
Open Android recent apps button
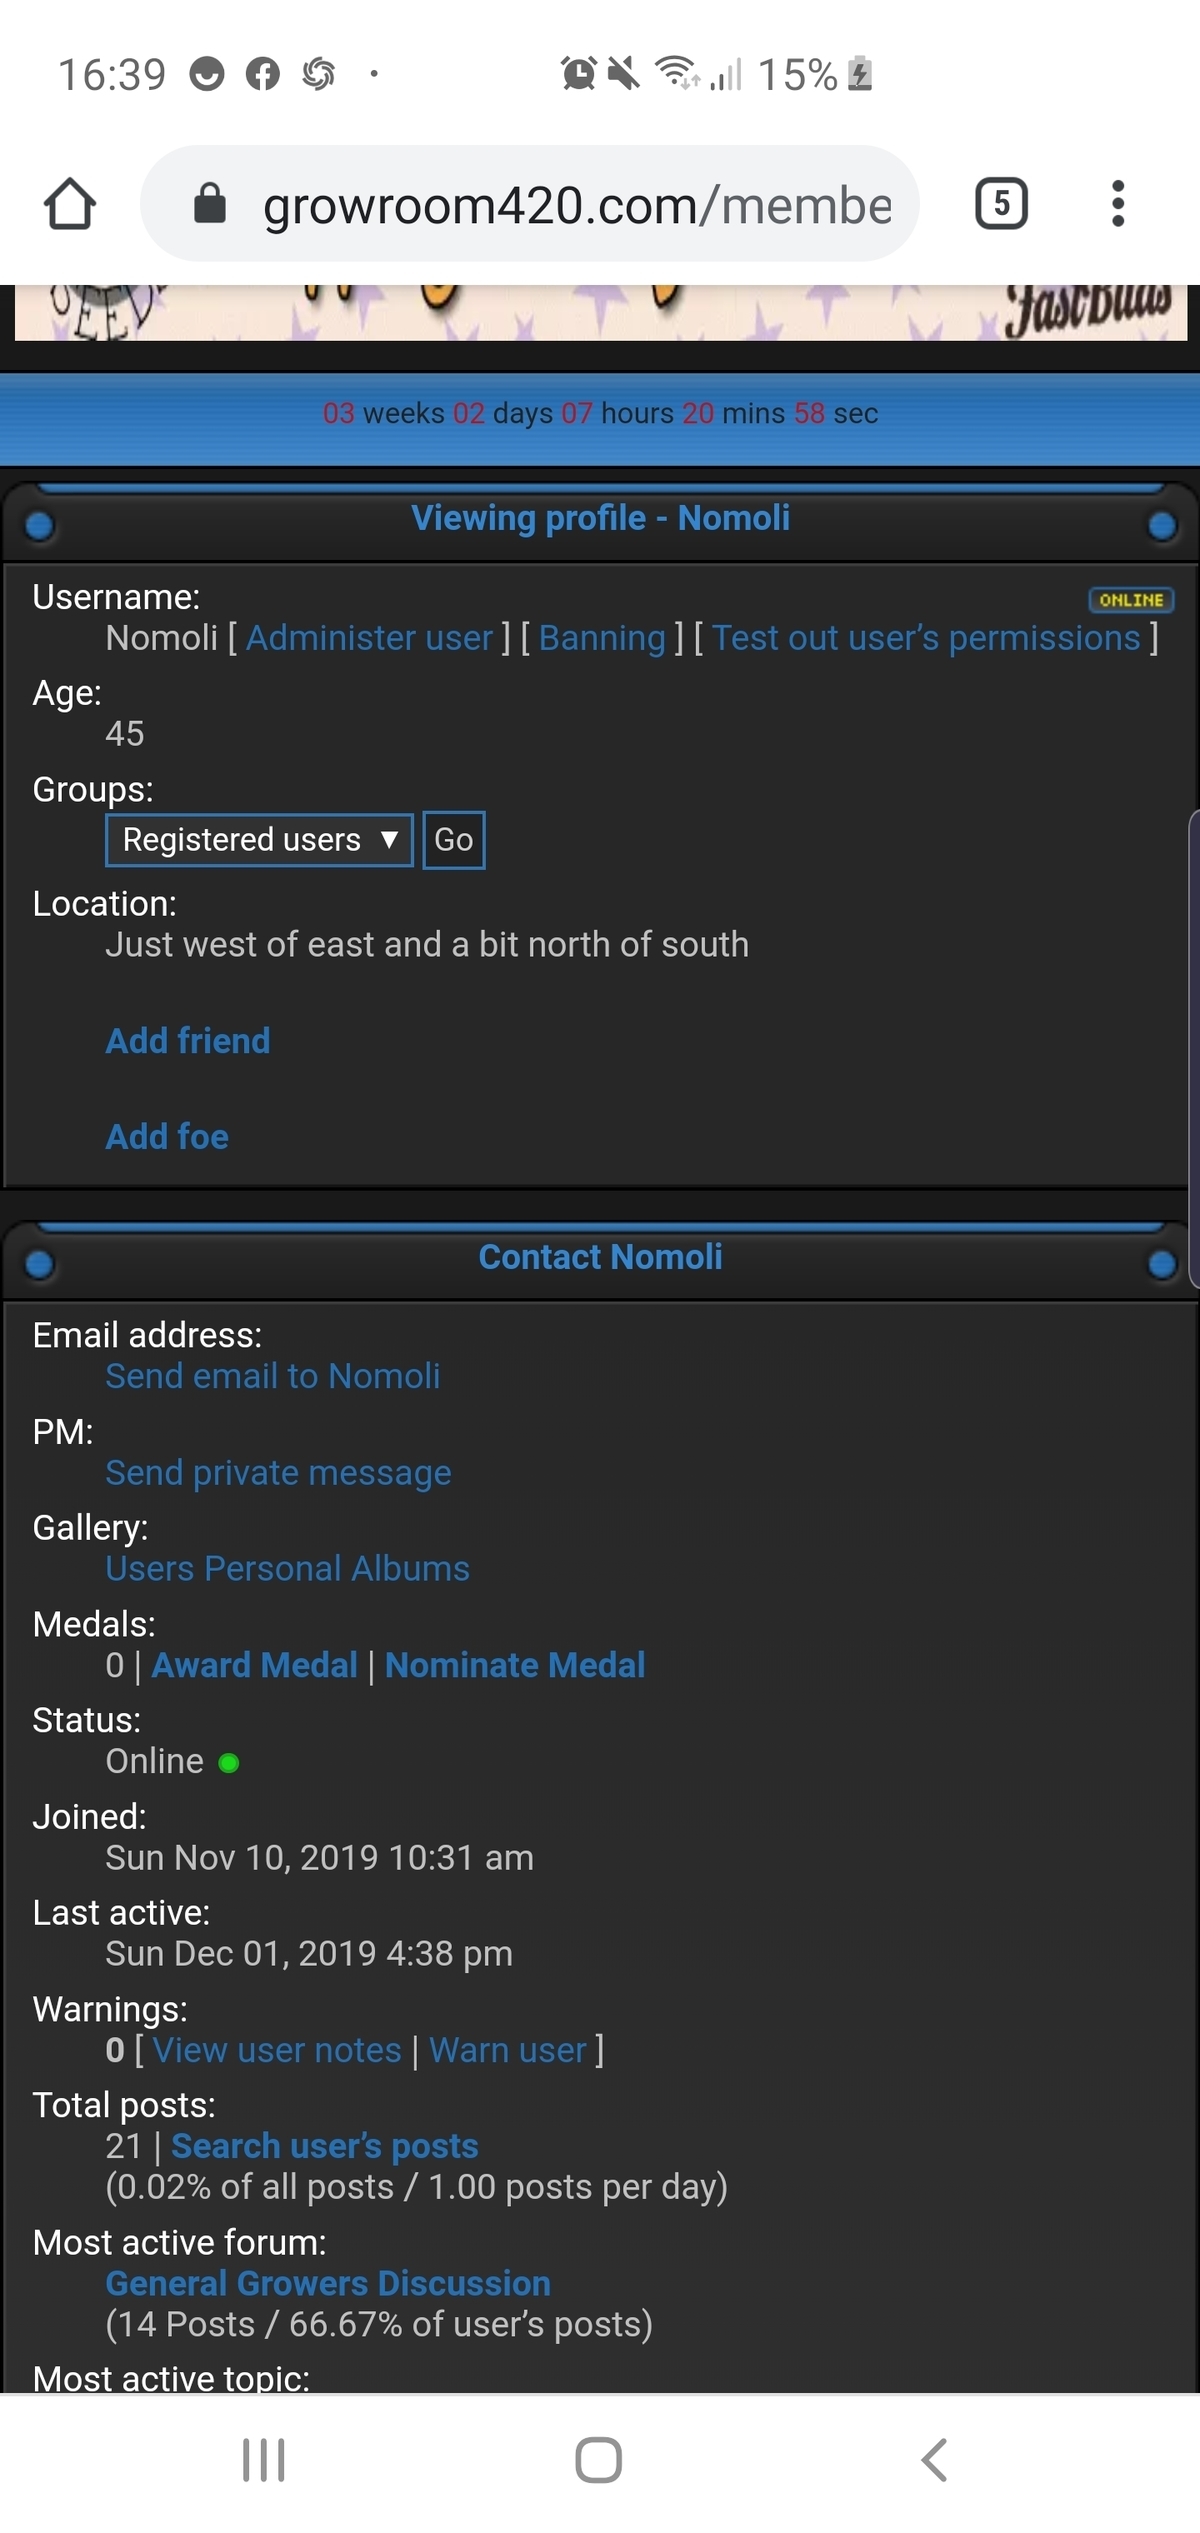[264, 2459]
